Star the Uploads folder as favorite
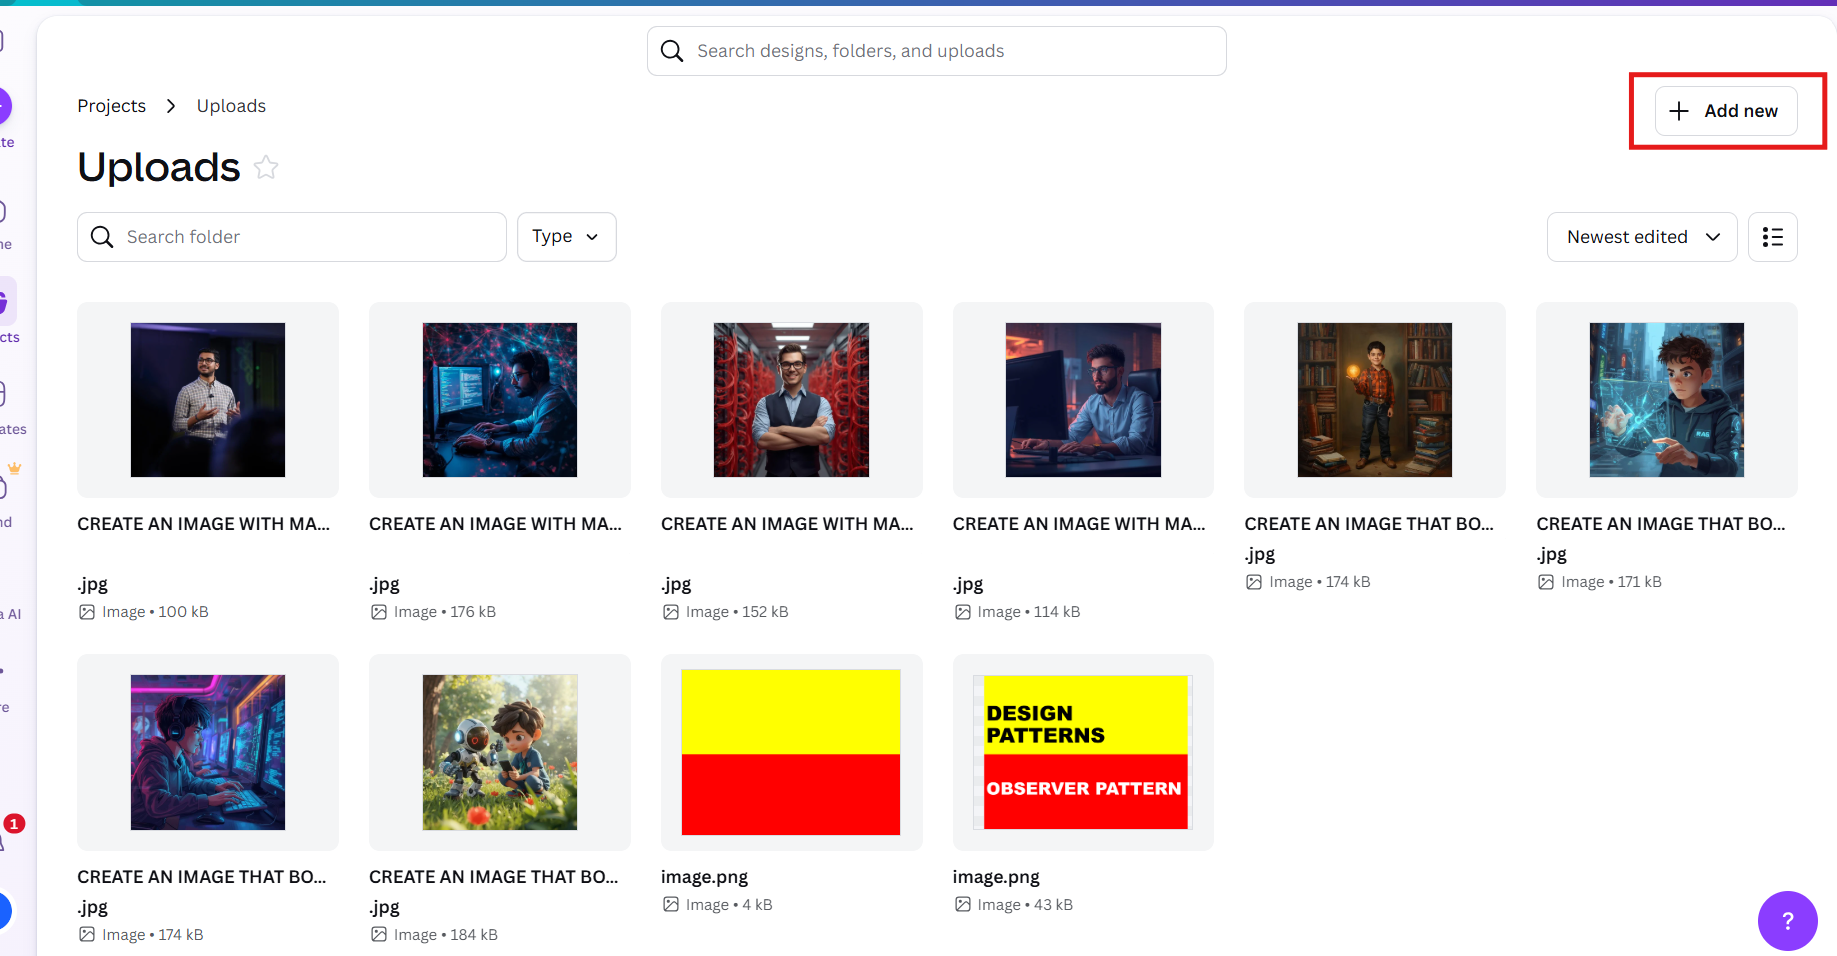 pos(266,167)
